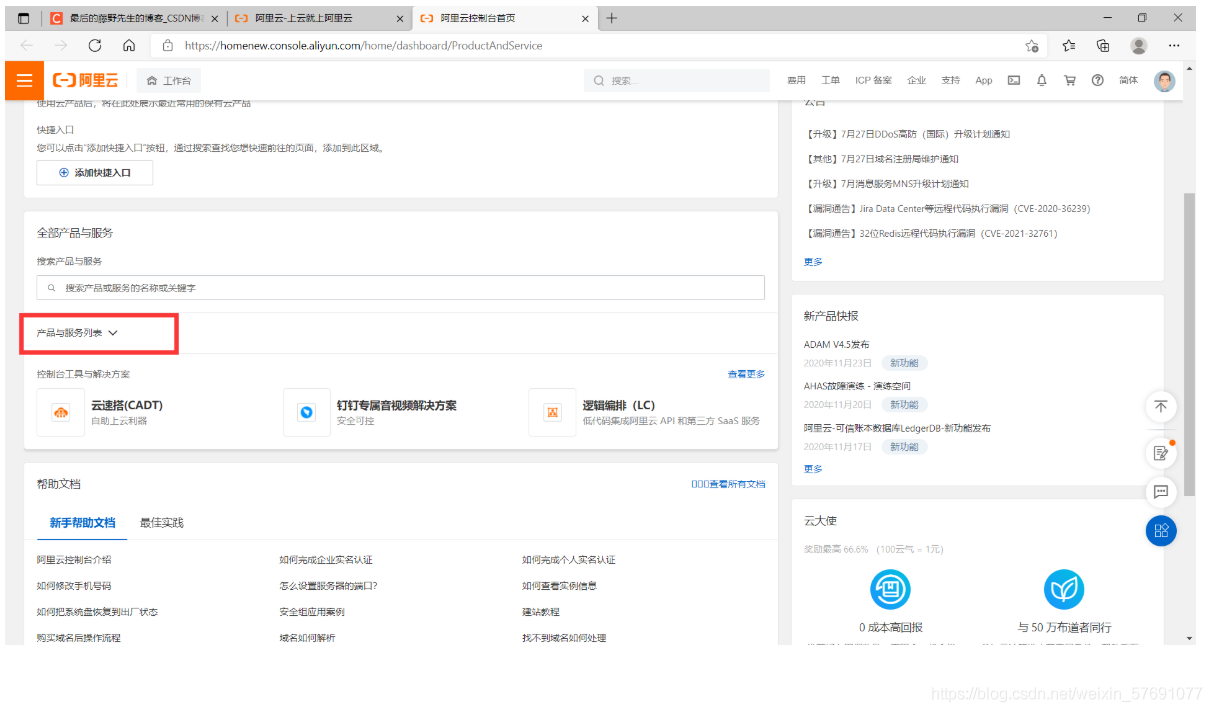Viewport: 1212px width, 712px height.
Task: Click the 添加快捷入口 button
Action: pos(95,172)
